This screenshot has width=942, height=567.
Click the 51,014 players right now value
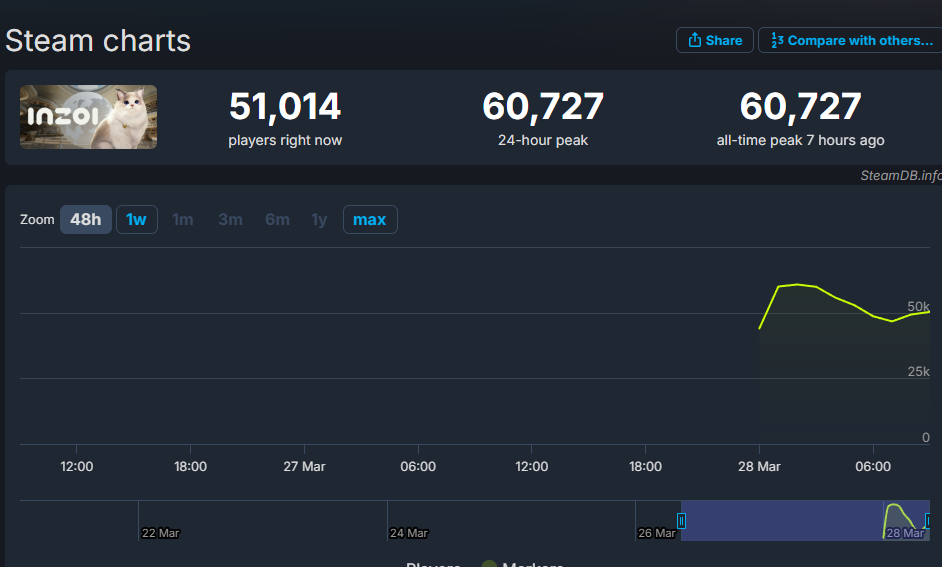click(285, 106)
